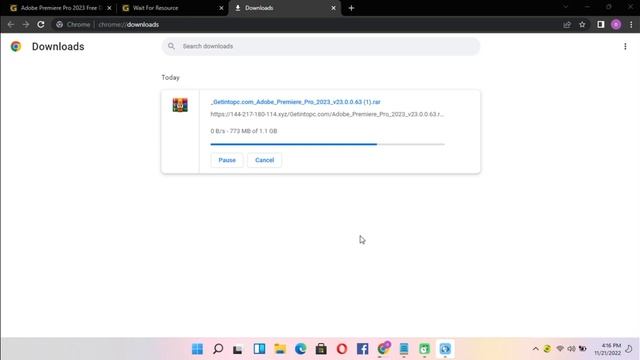640x360 pixels.
Task: Open the side panel icon
Action: click(600, 24)
